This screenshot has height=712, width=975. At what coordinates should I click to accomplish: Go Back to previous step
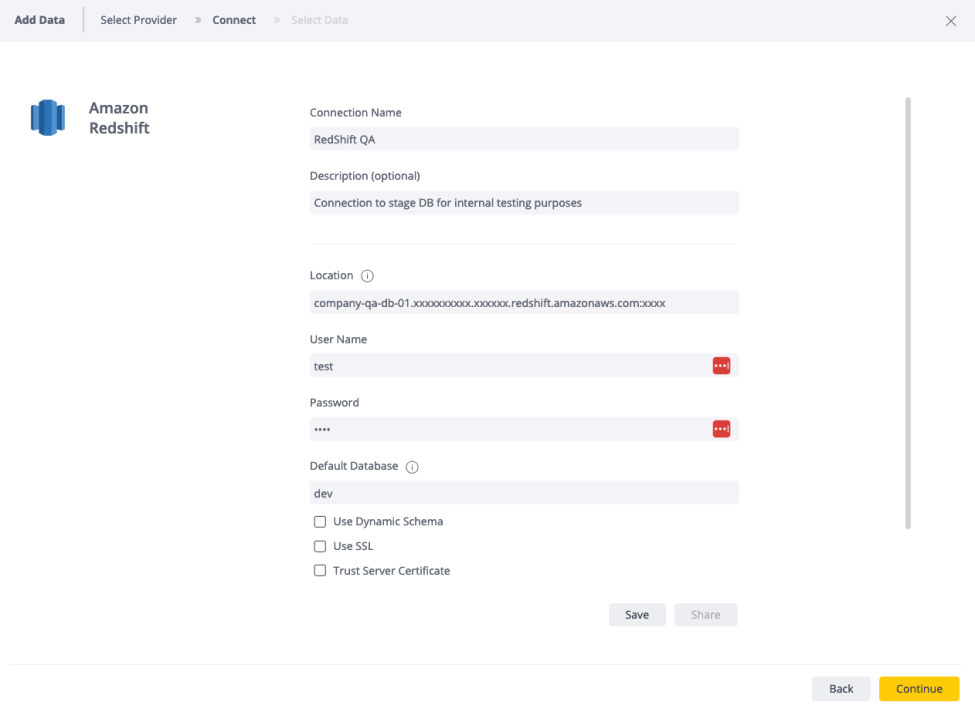(841, 688)
